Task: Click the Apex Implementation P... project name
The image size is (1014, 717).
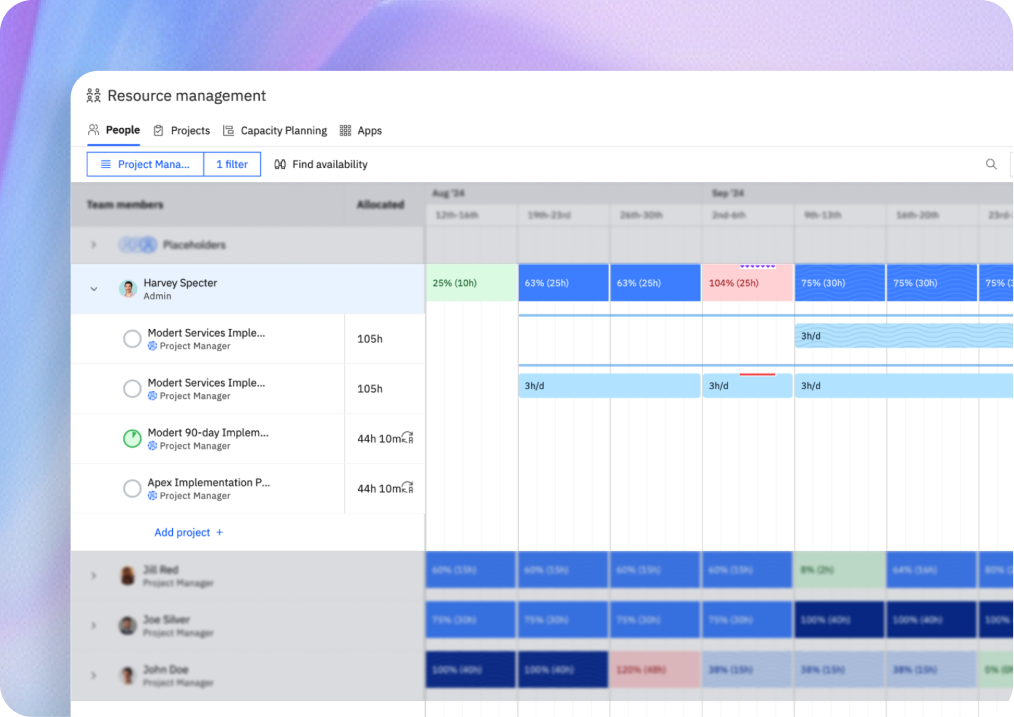Action: click(209, 482)
